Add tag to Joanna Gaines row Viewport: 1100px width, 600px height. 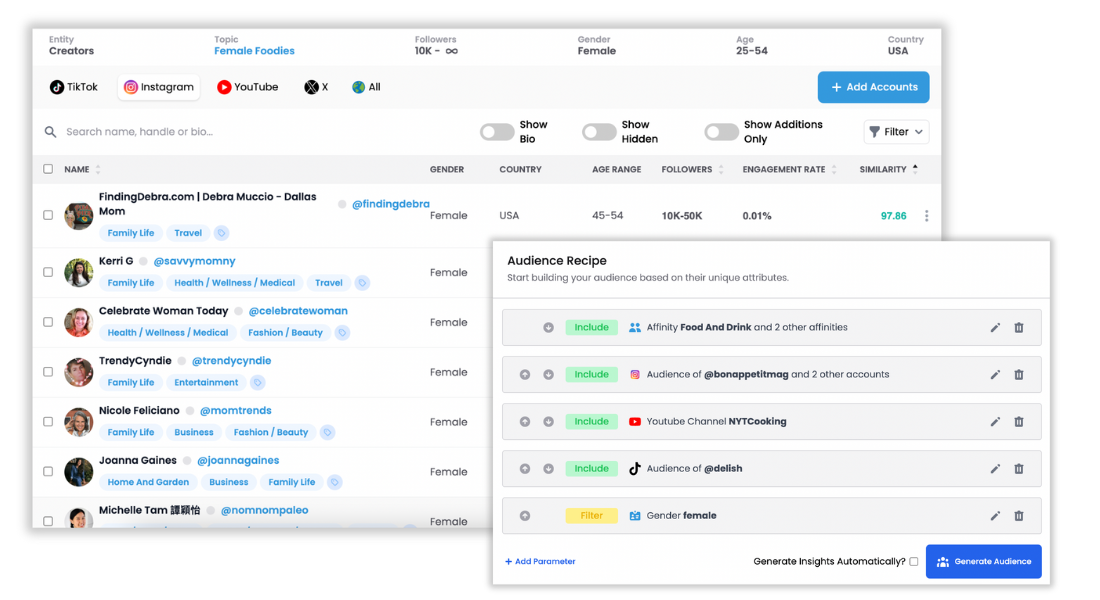click(335, 482)
